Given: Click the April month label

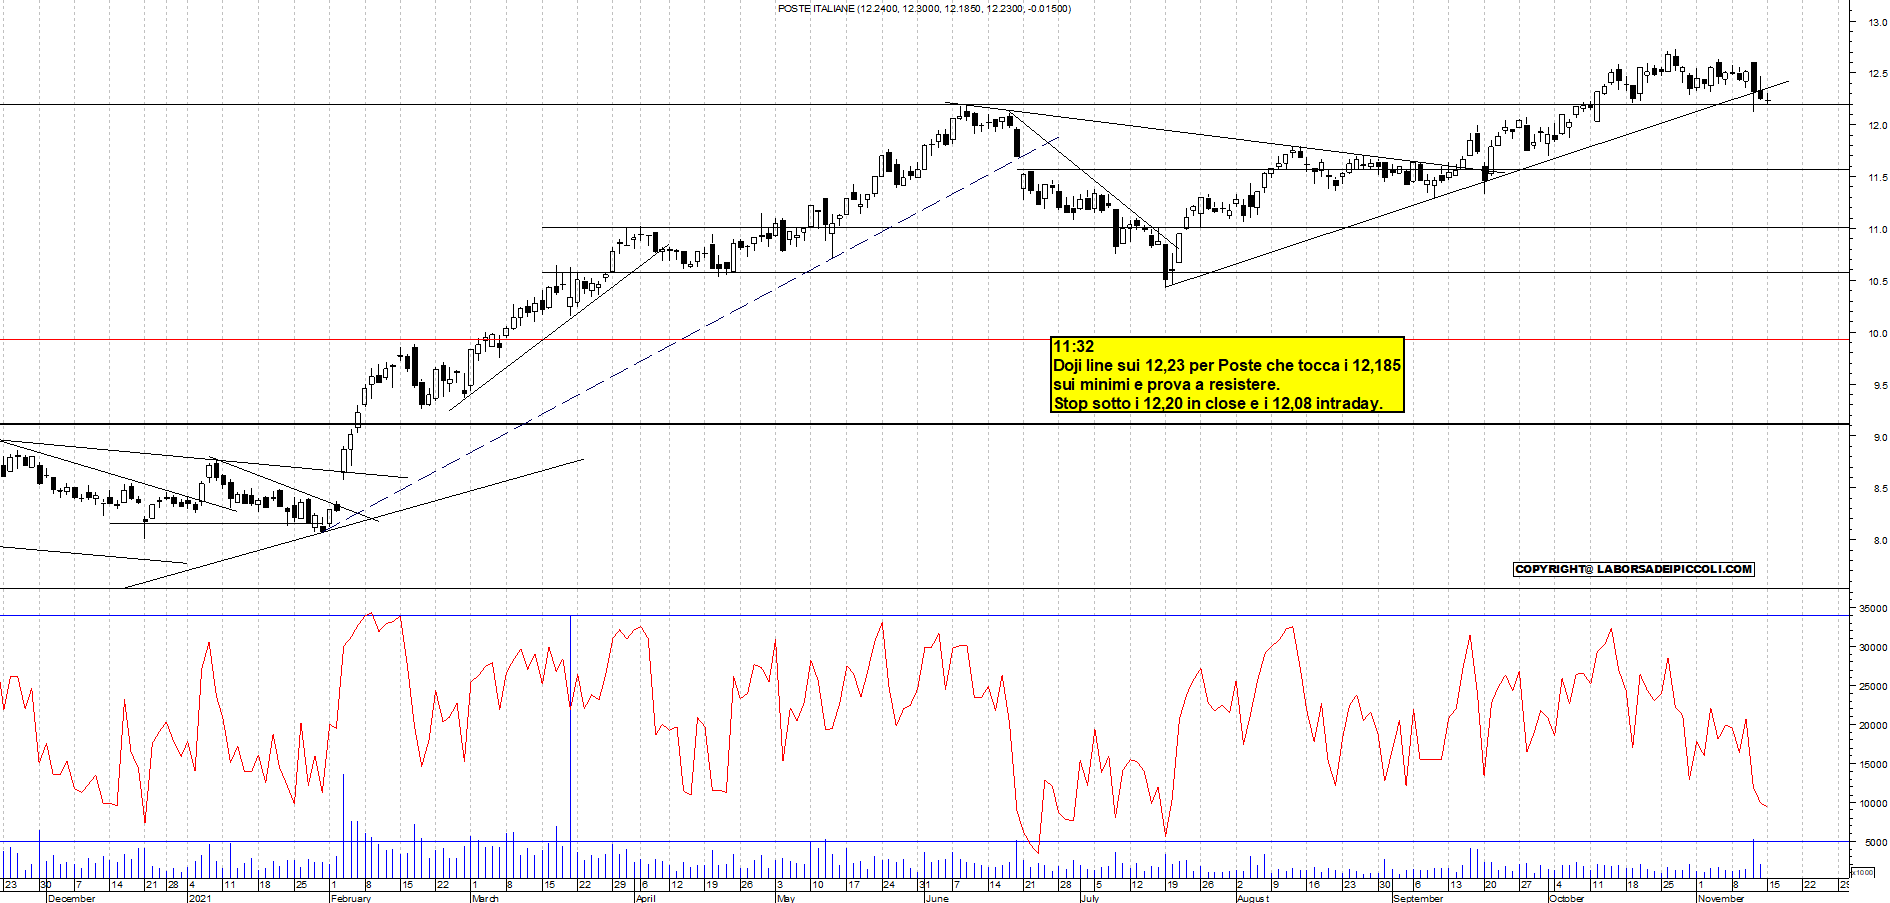Looking at the screenshot, I should point(646,898).
